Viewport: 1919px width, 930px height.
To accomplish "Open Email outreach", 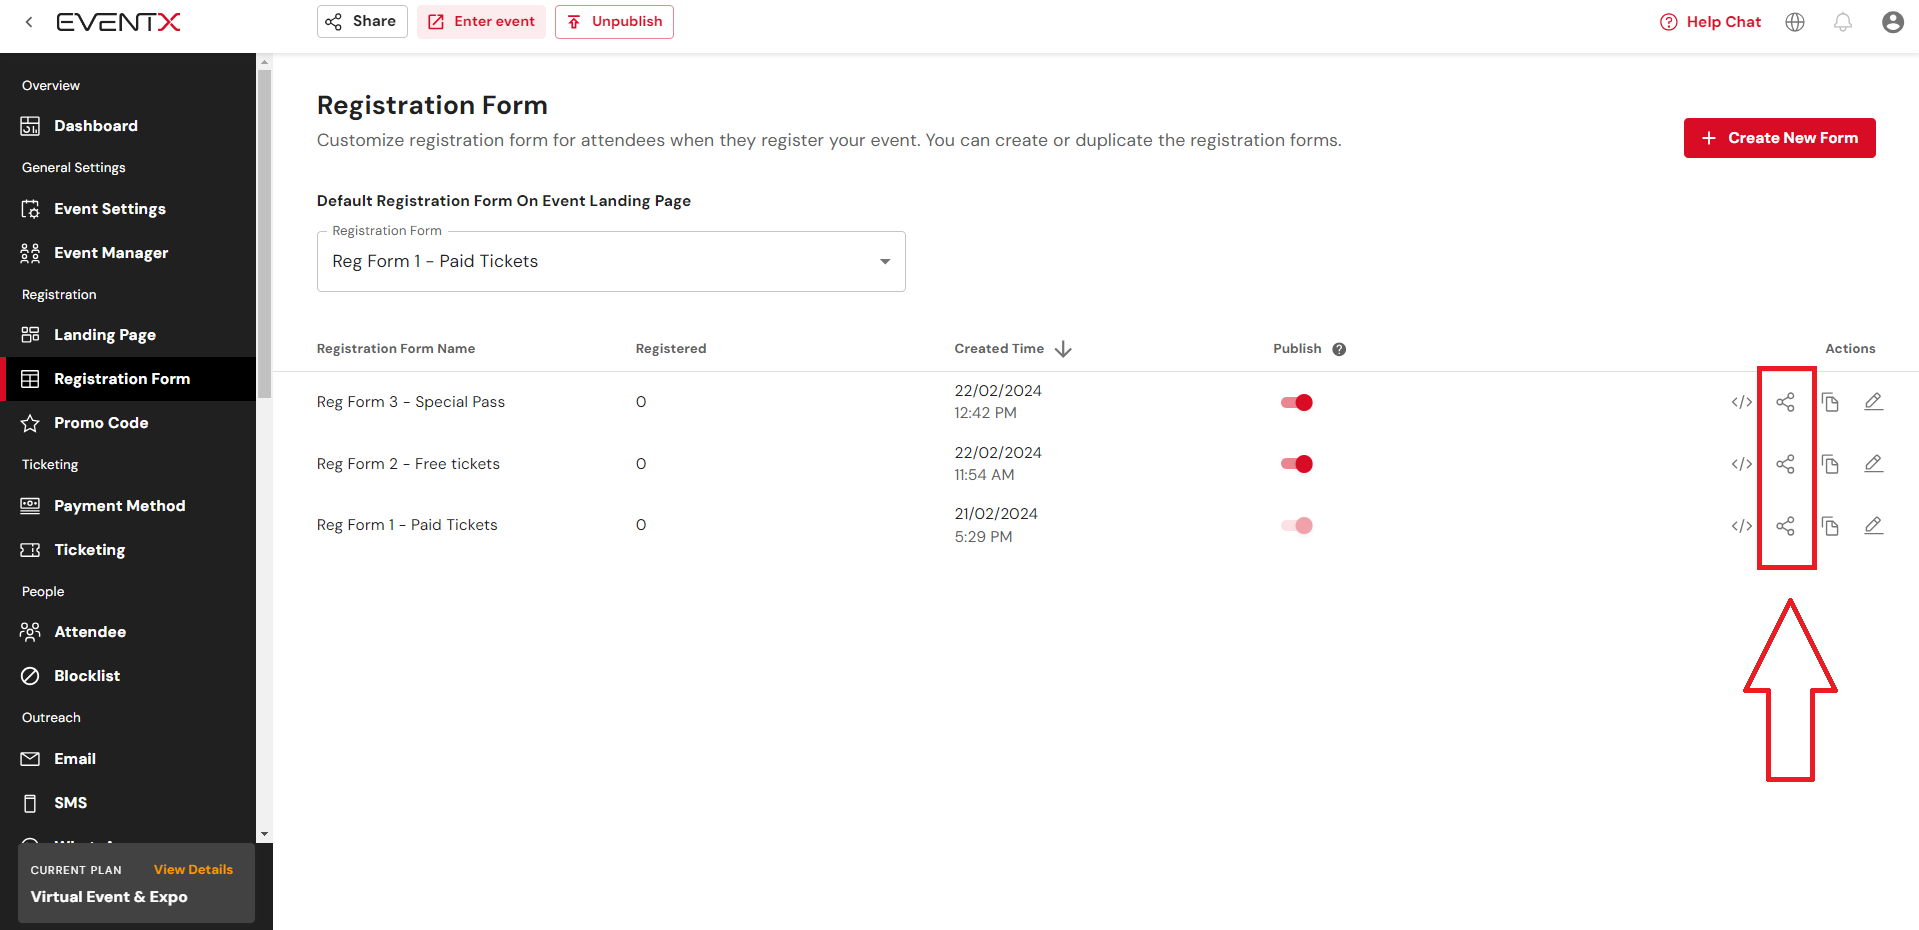I will tap(128, 759).
